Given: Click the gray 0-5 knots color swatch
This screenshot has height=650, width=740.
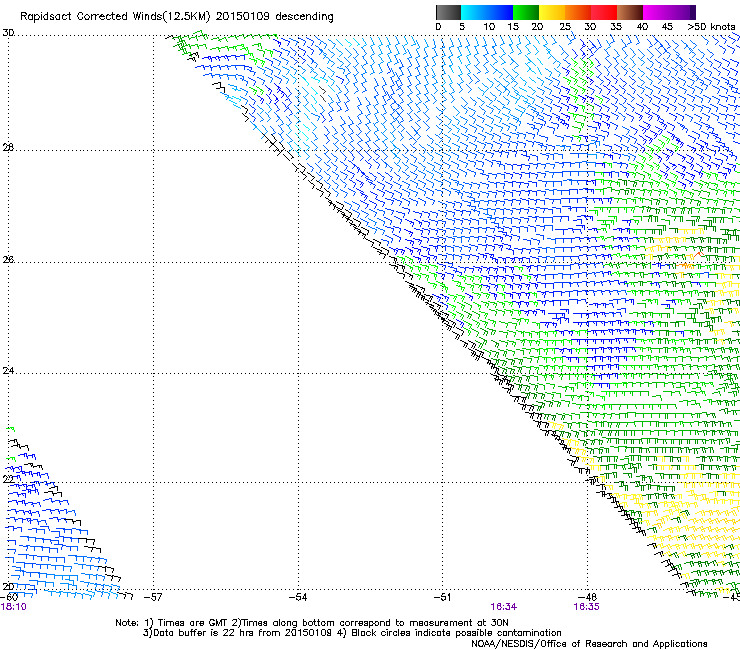Looking at the screenshot, I should (448, 12).
